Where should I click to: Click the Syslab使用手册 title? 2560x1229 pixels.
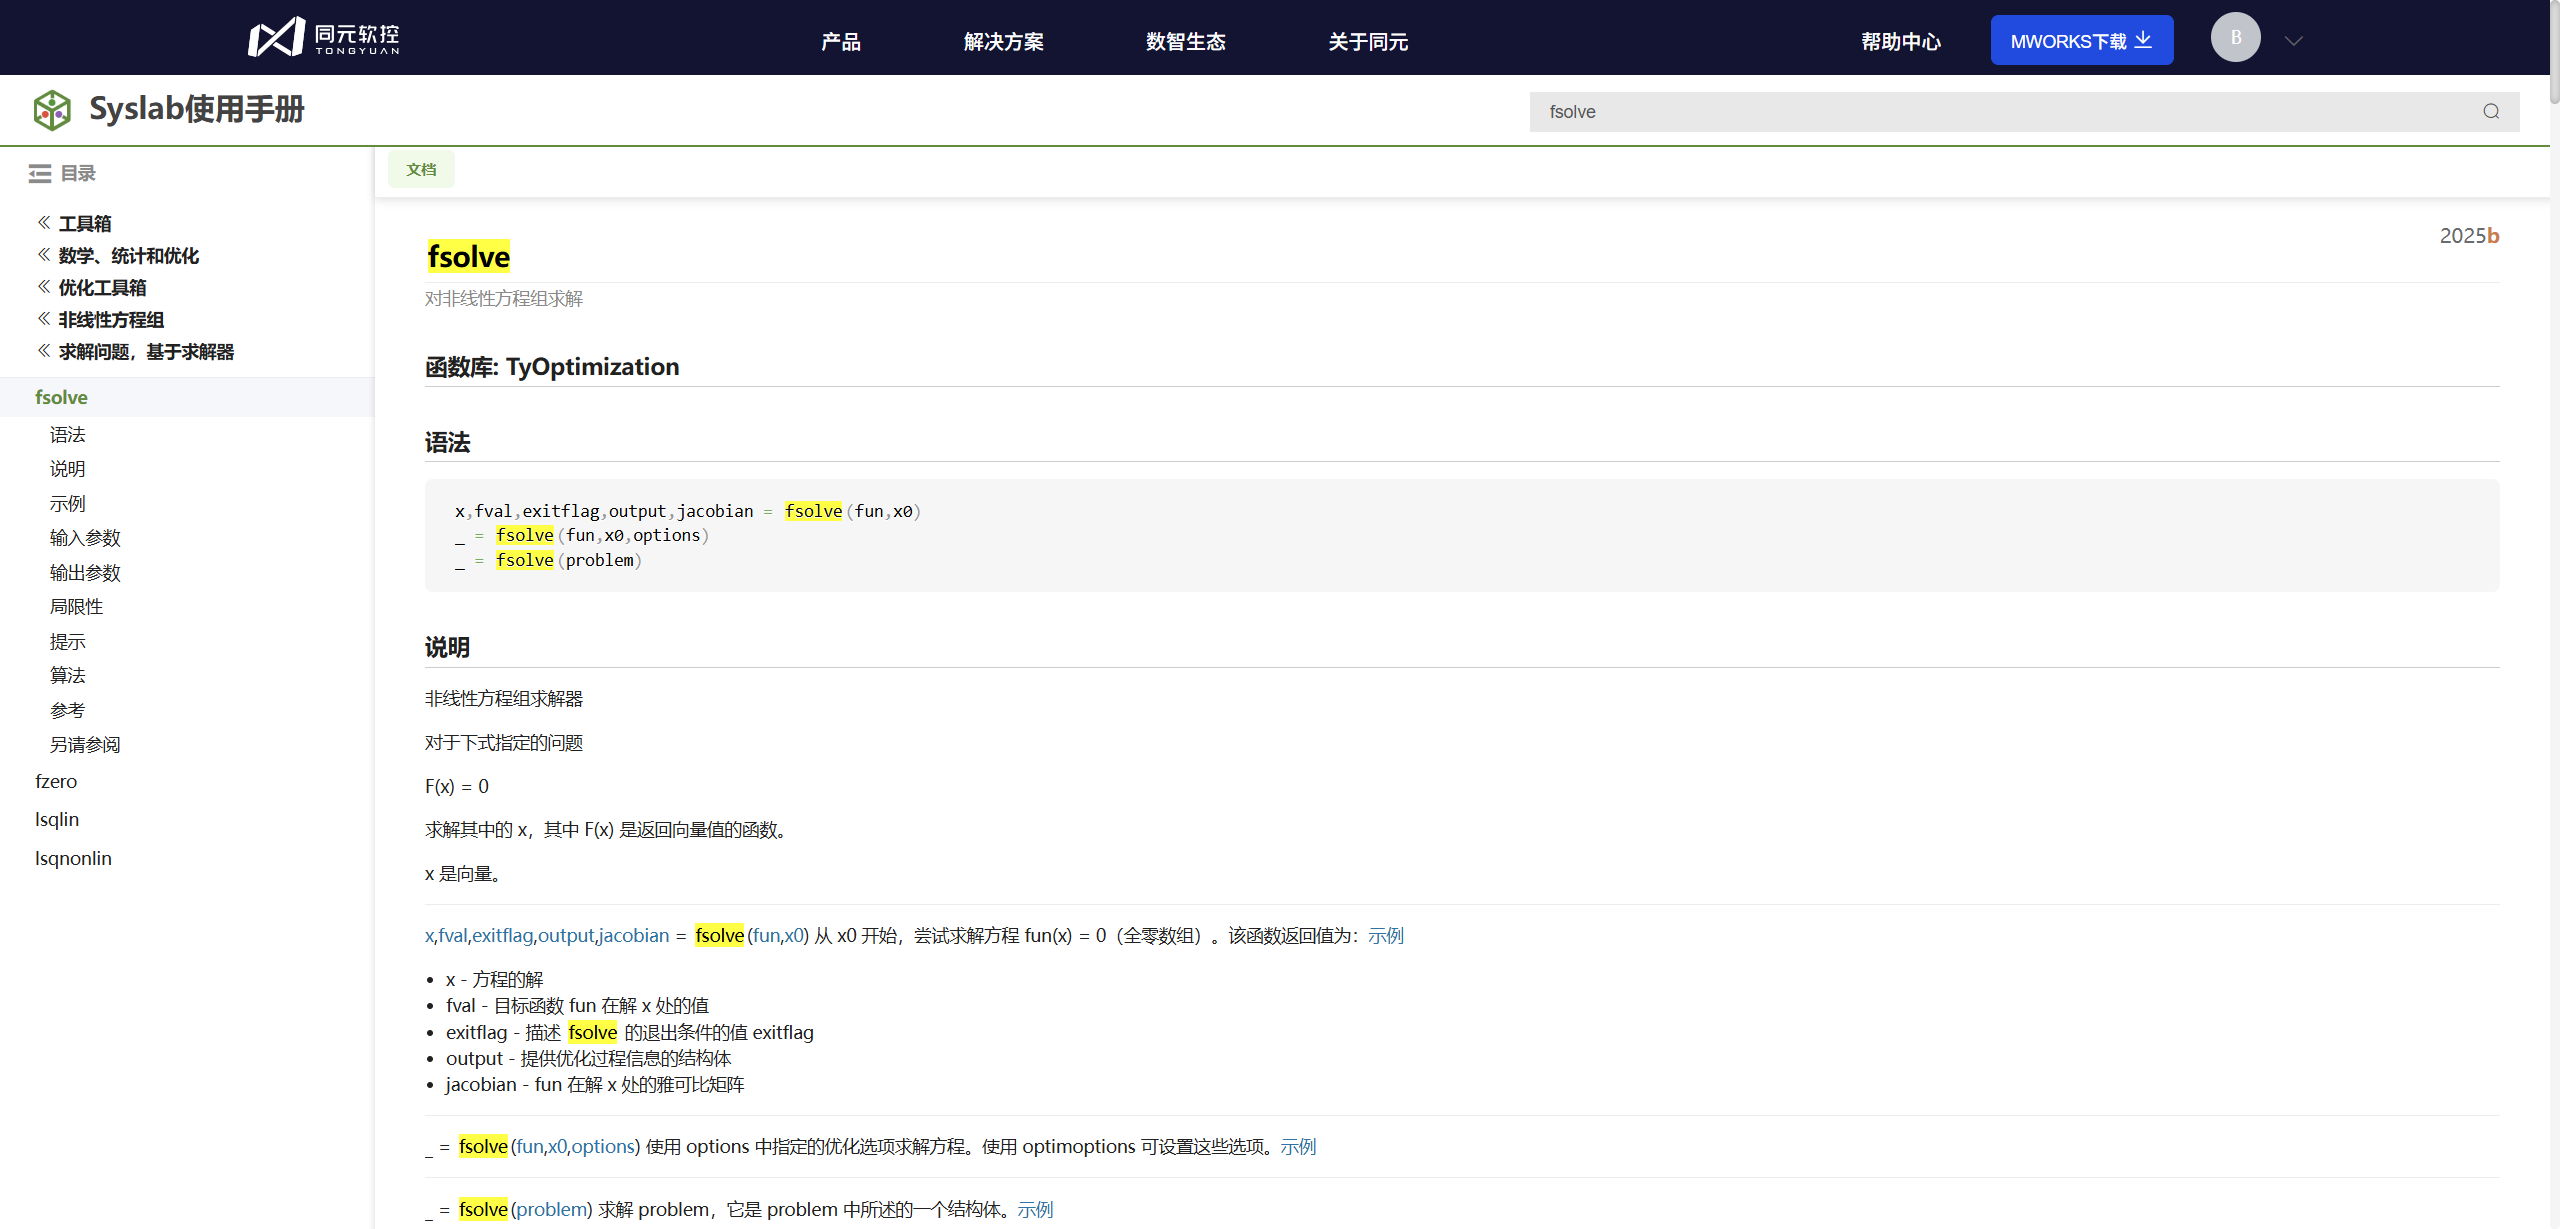pos(197,109)
